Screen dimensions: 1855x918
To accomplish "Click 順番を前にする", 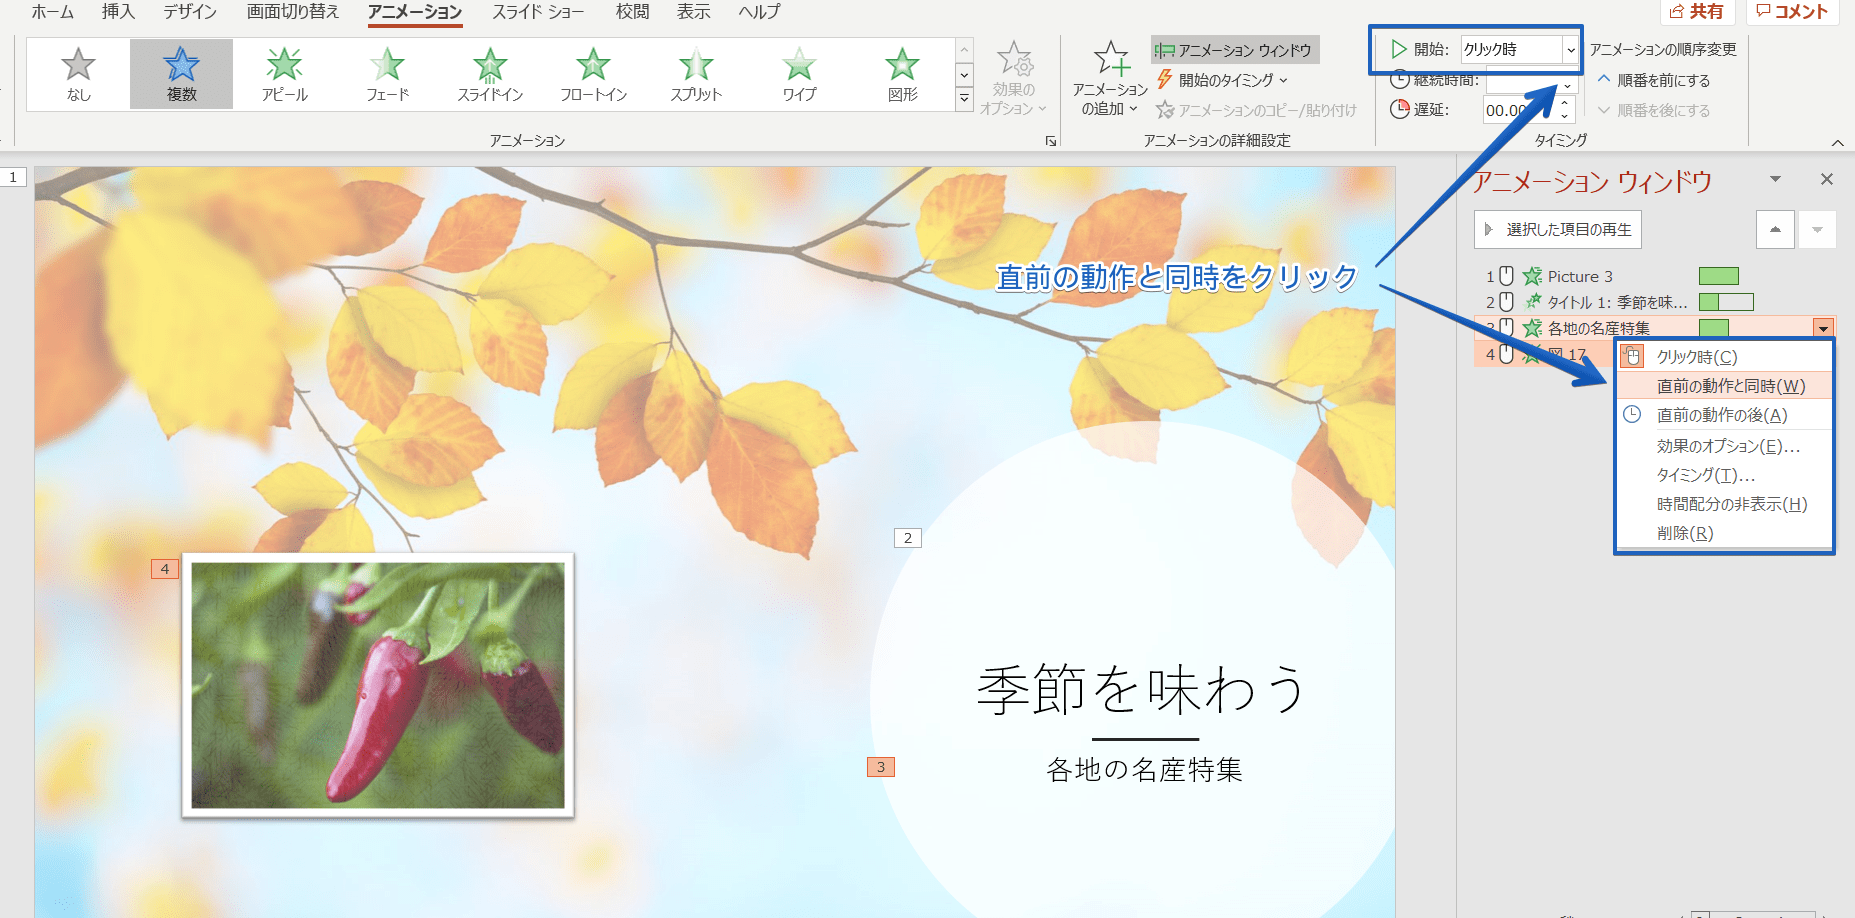I will tap(1654, 80).
